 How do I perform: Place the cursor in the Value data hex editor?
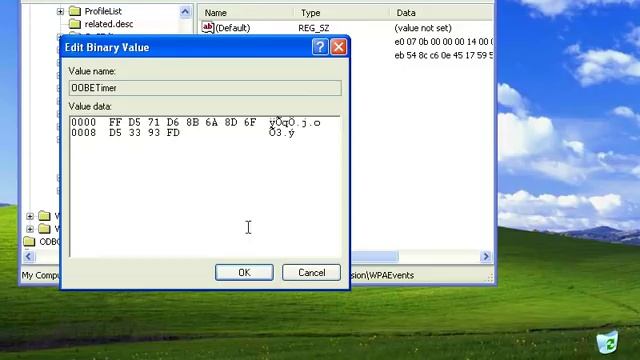tap(205, 187)
